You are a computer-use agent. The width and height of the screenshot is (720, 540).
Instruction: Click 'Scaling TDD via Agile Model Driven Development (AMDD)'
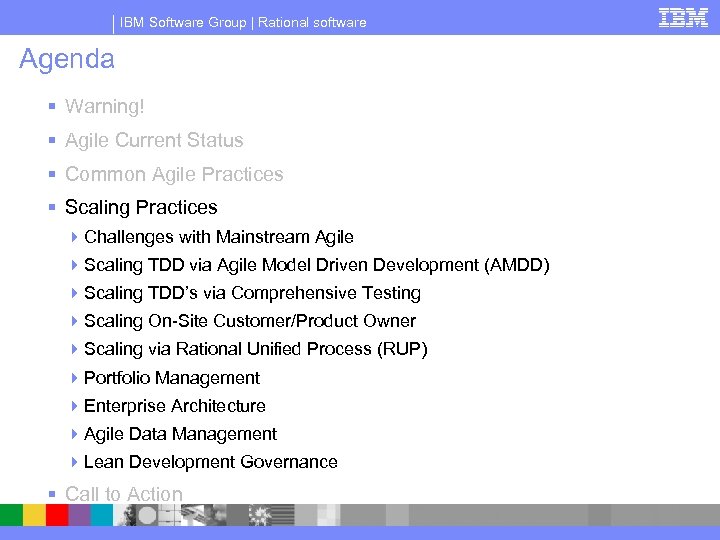coord(317,265)
